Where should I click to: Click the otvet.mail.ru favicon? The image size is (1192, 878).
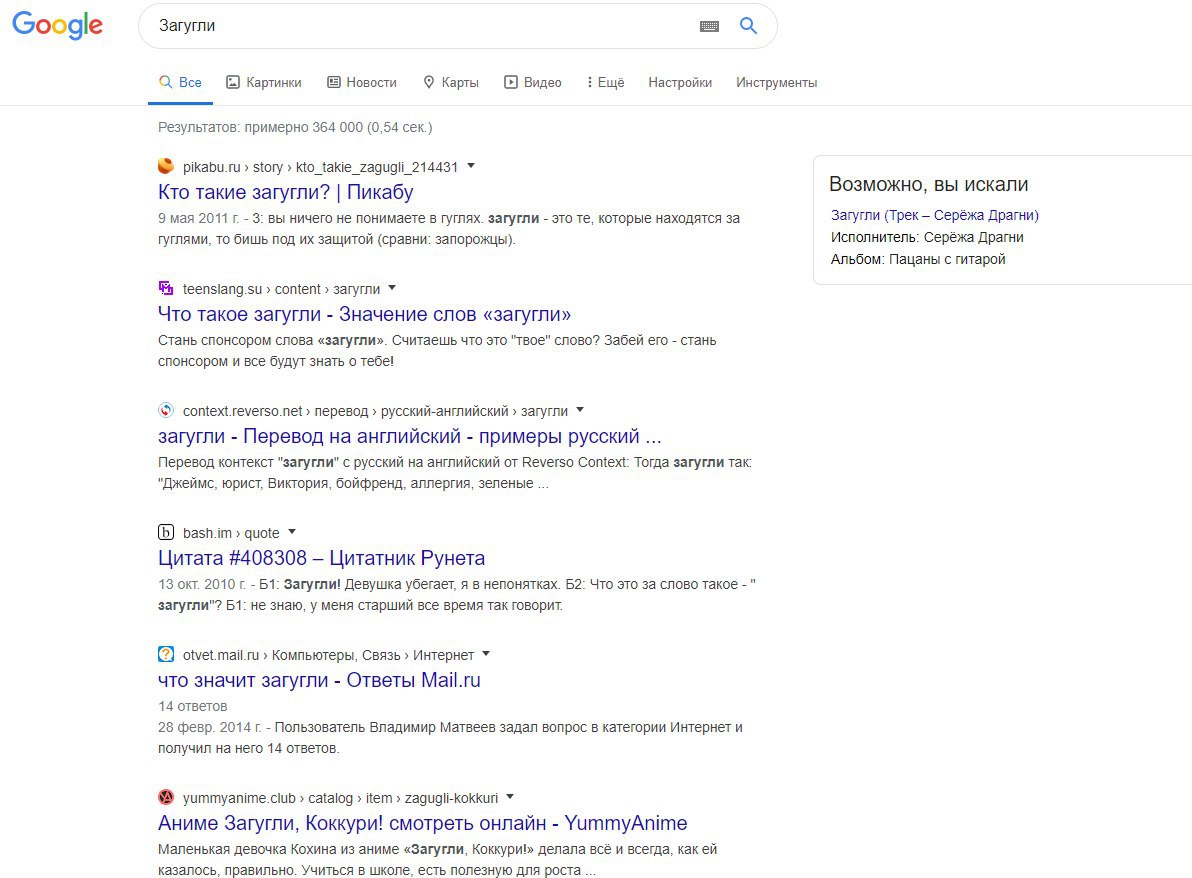click(x=166, y=655)
